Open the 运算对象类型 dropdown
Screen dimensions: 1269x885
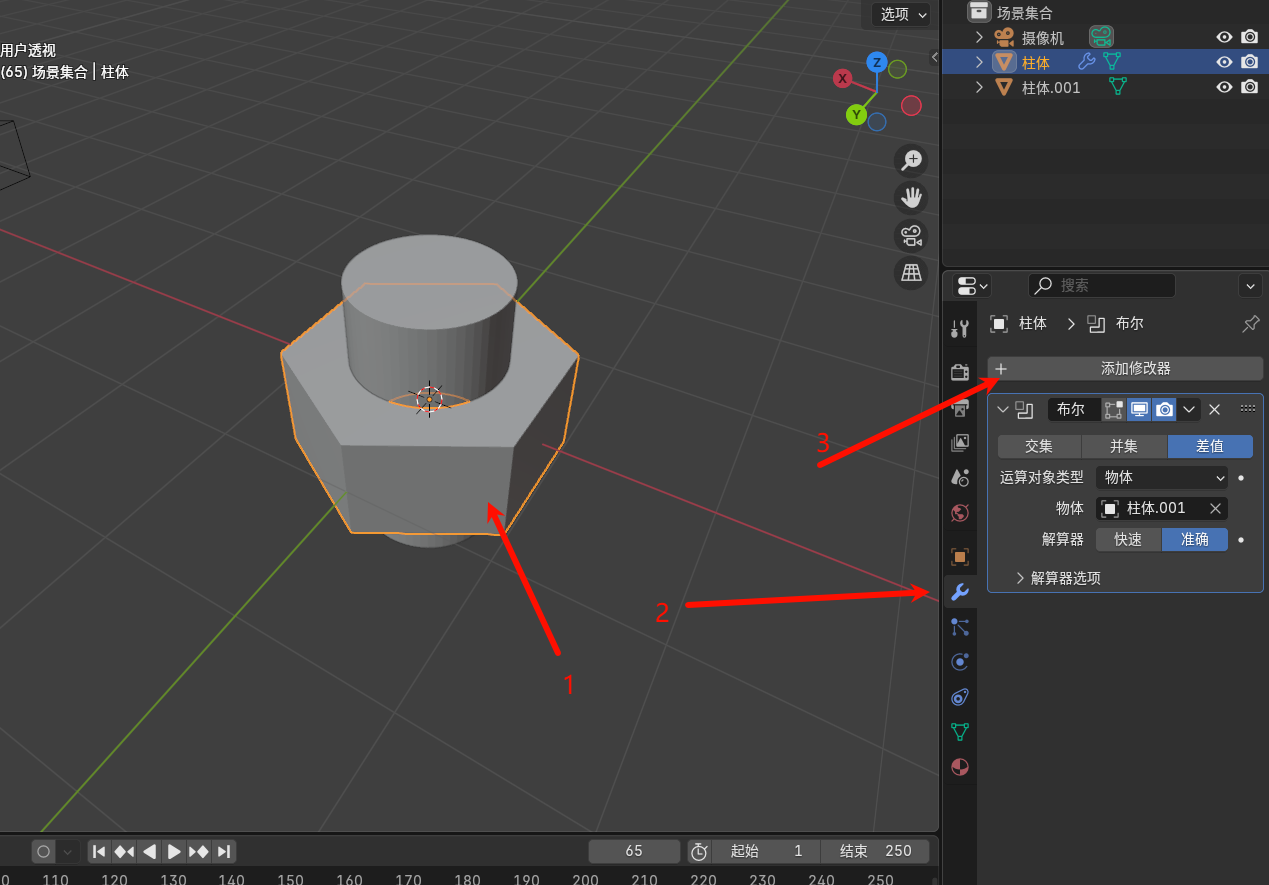[1163, 478]
